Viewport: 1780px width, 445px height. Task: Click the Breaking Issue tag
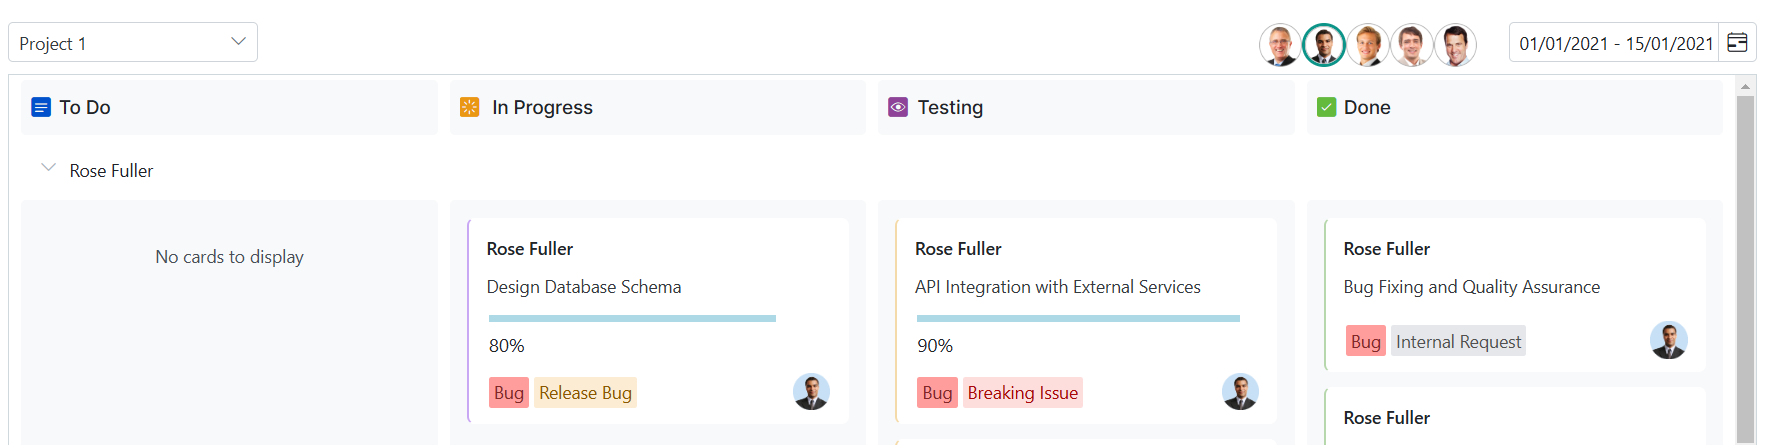[x=1022, y=393]
